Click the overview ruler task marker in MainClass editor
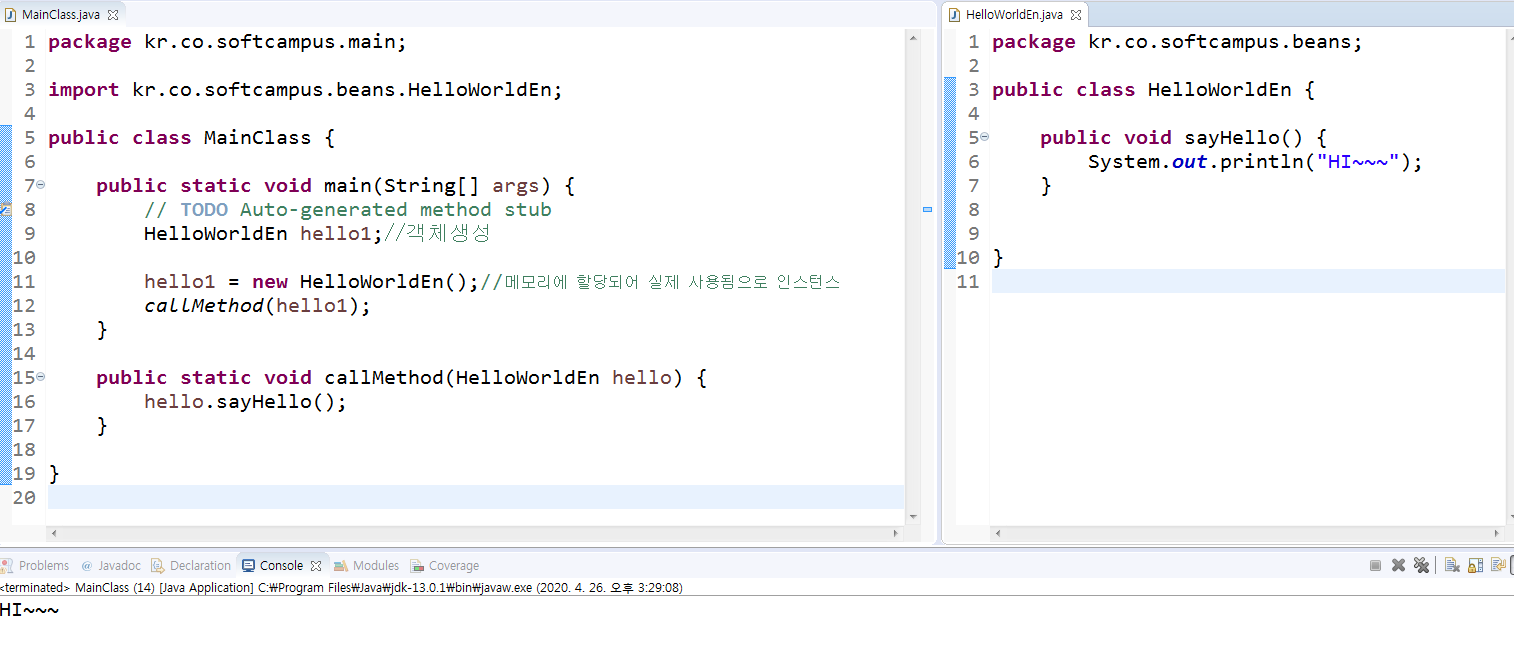 pyautogui.click(x=927, y=210)
